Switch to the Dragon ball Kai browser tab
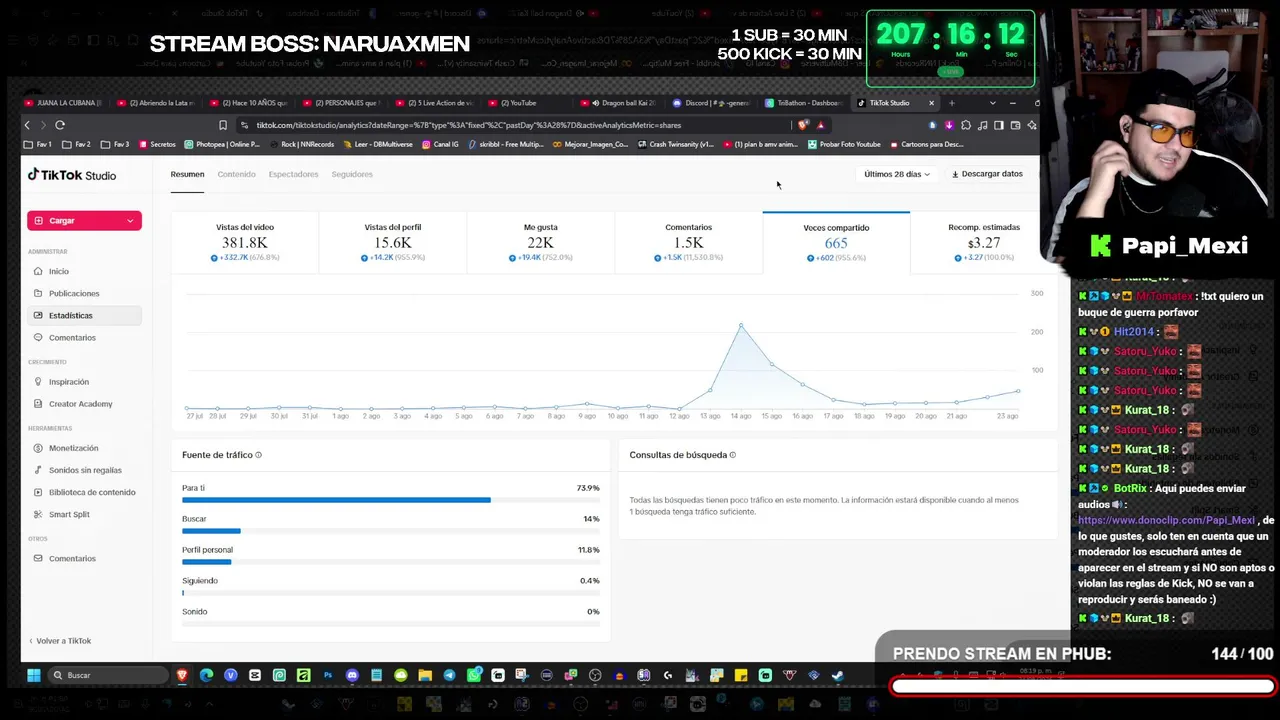Viewport: 1280px width, 720px height. click(x=620, y=103)
